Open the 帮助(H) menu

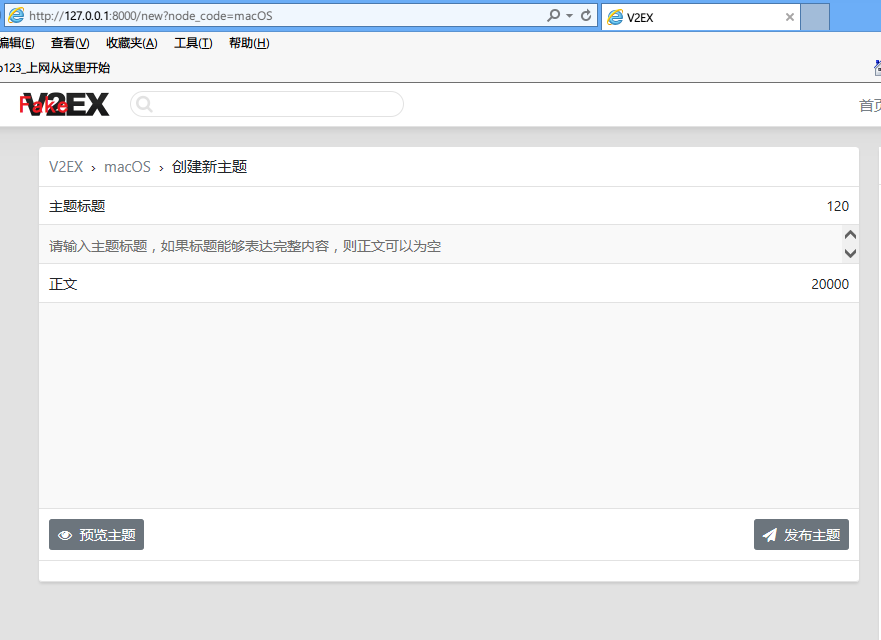[249, 43]
